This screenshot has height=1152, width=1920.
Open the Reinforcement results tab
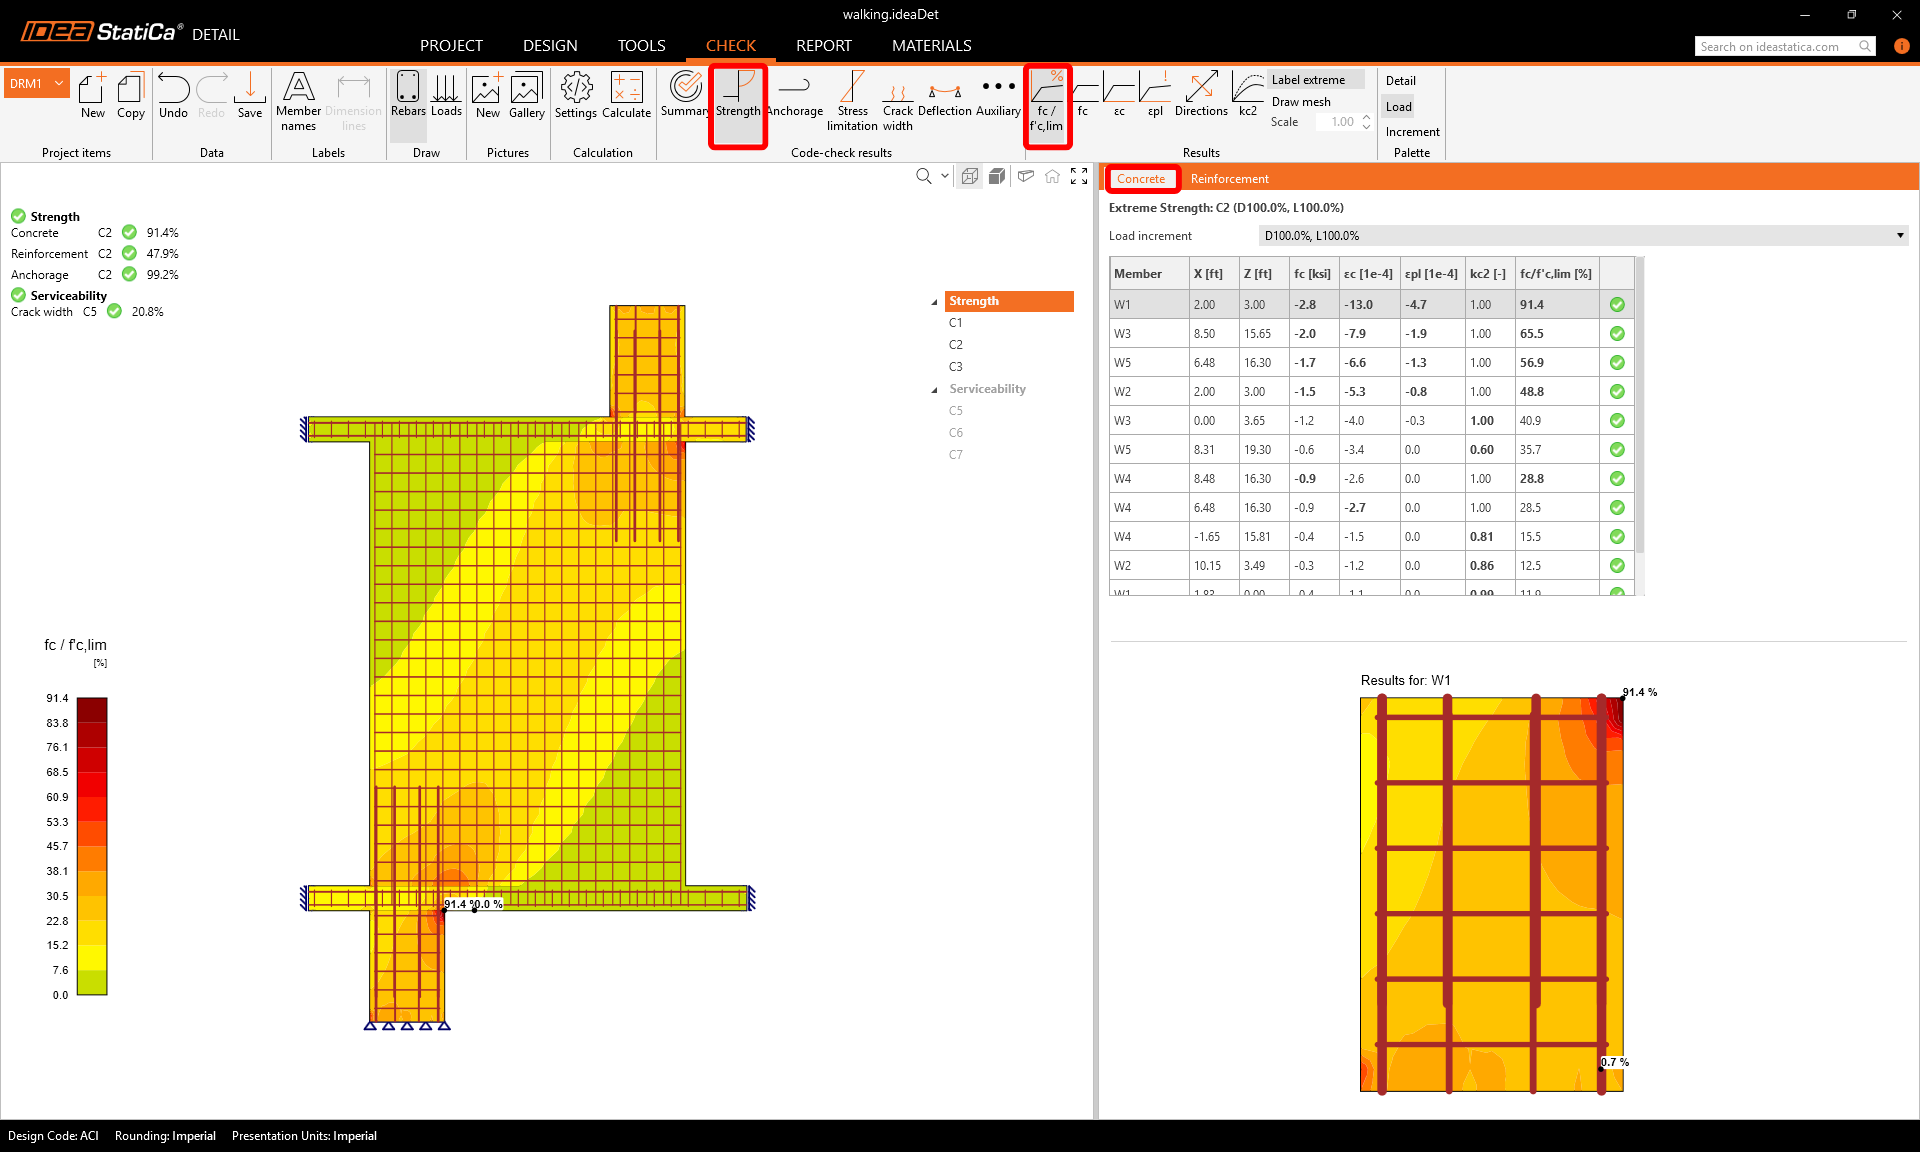pyautogui.click(x=1229, y=179)
